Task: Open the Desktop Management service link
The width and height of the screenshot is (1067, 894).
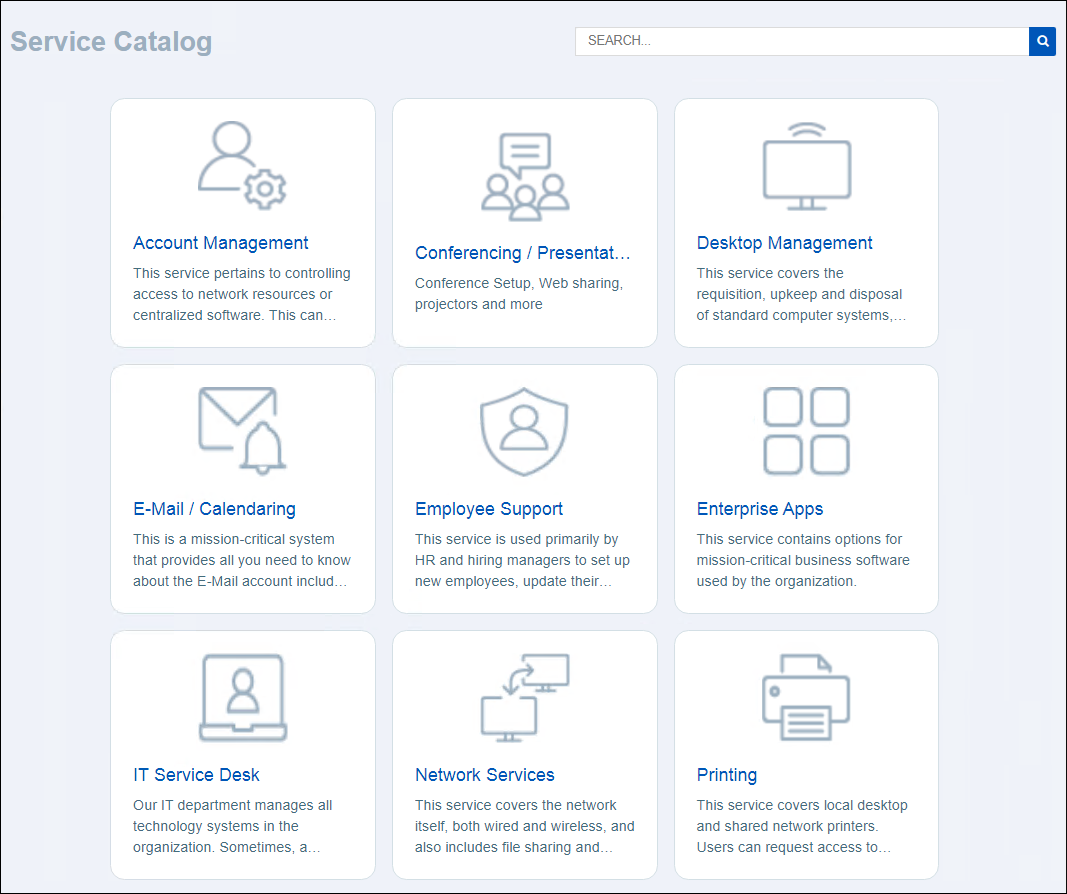Action: pos(784,243)
